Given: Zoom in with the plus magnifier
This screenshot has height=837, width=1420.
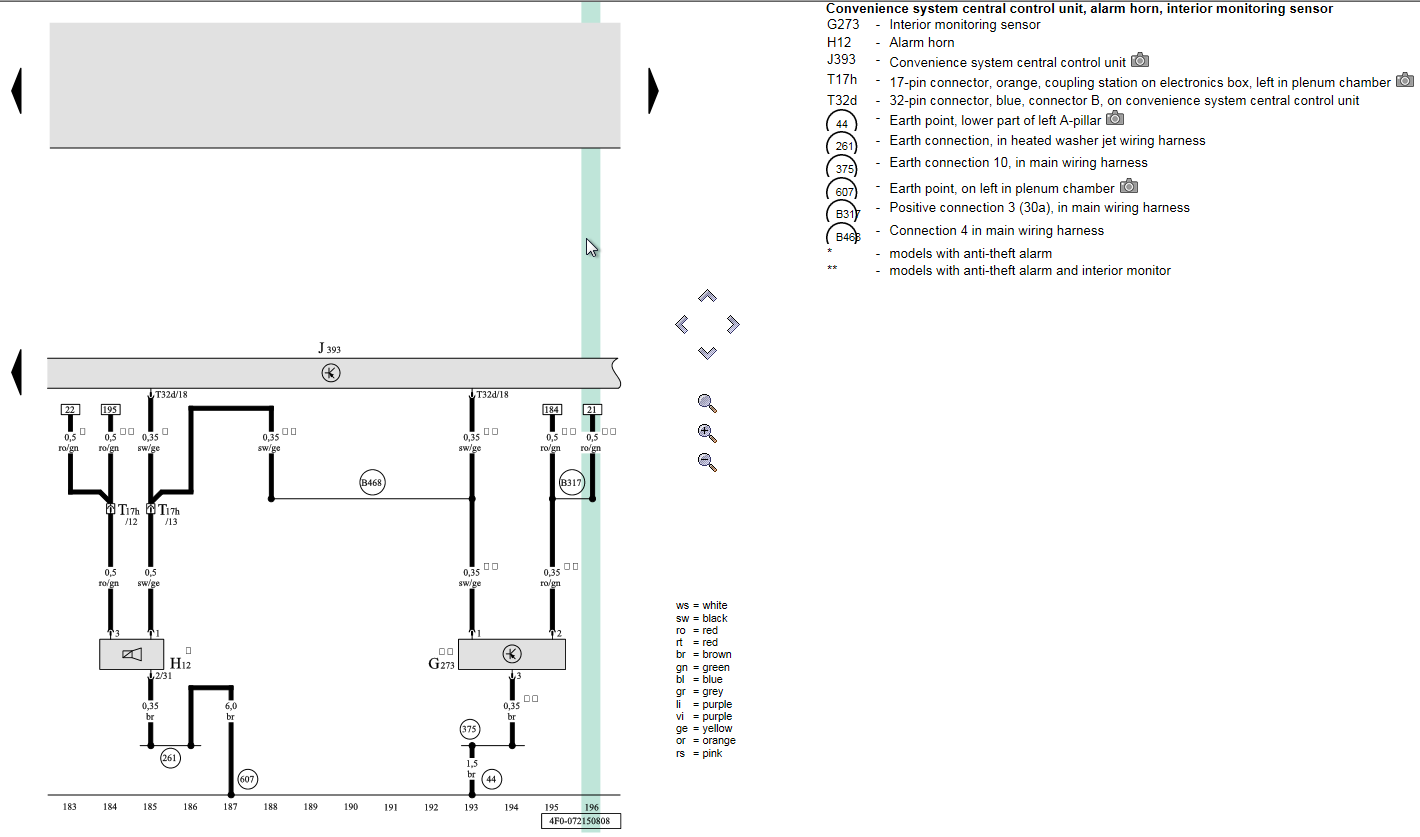Looking at the screenshot, I should coord(707,433).
